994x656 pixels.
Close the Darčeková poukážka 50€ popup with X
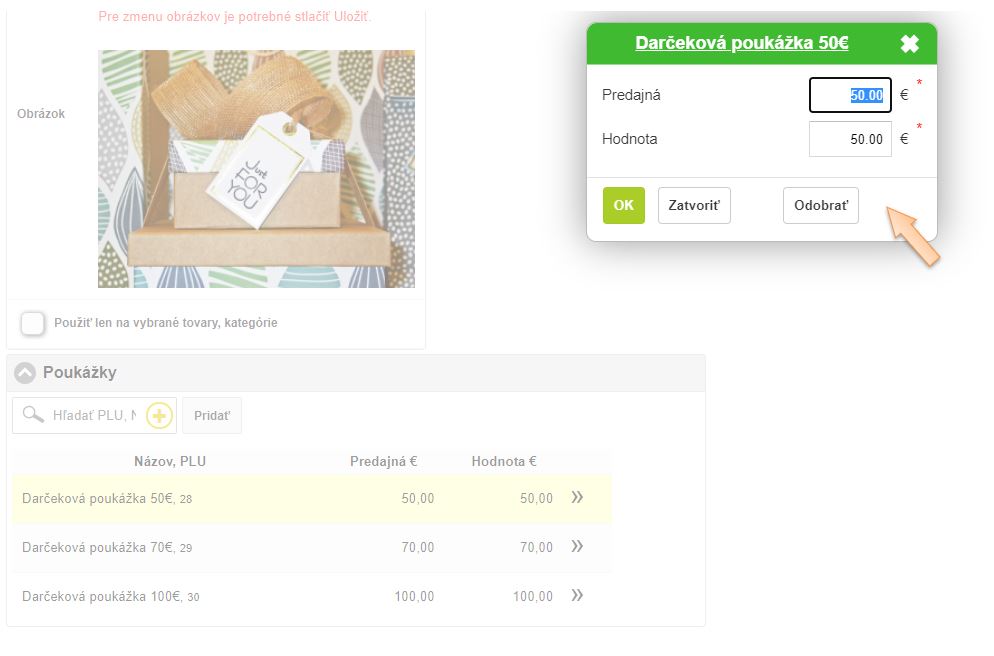(909, 44)
